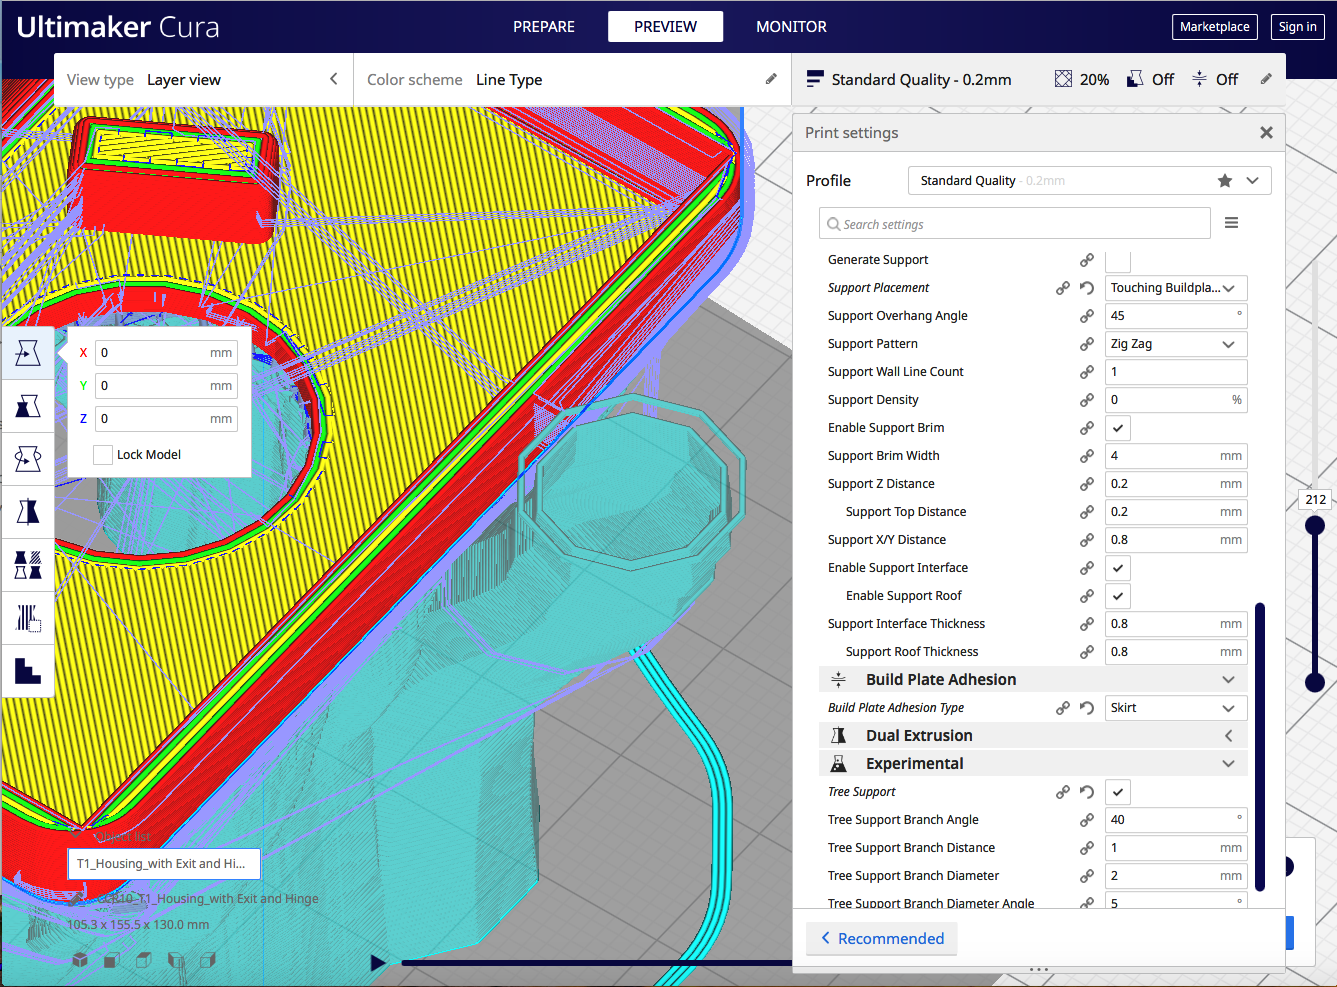Select the Rotate tool icon
Screen dimensions: 1337x987
click(x=28, y=459)
